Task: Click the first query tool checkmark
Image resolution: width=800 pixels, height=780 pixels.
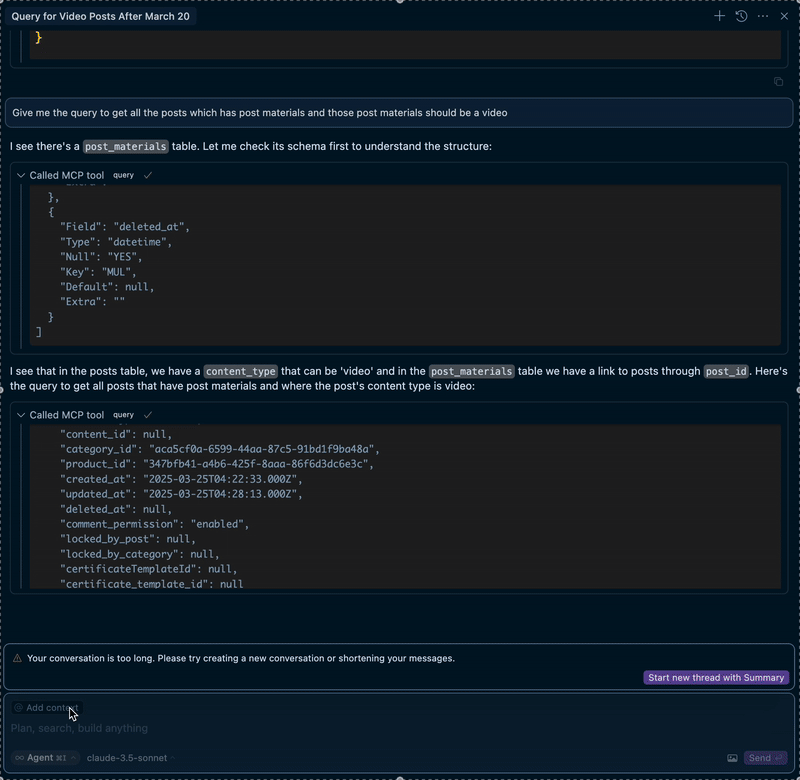Action: pos(148,176)
